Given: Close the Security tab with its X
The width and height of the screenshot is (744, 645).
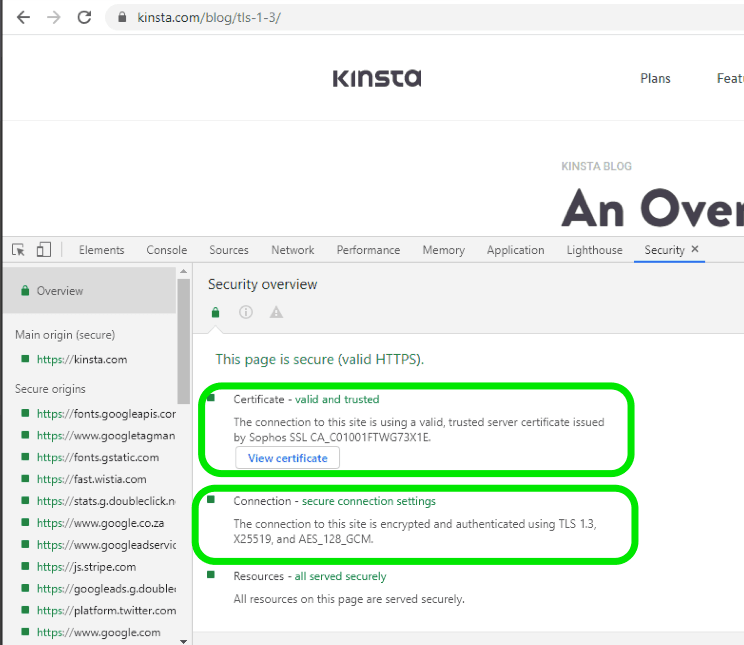Looking at the screenshot, I should click(695, 249).
